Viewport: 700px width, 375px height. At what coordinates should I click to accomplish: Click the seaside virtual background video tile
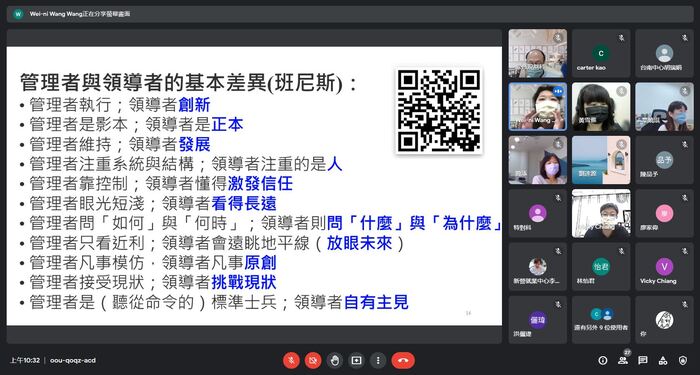point(601,160)
